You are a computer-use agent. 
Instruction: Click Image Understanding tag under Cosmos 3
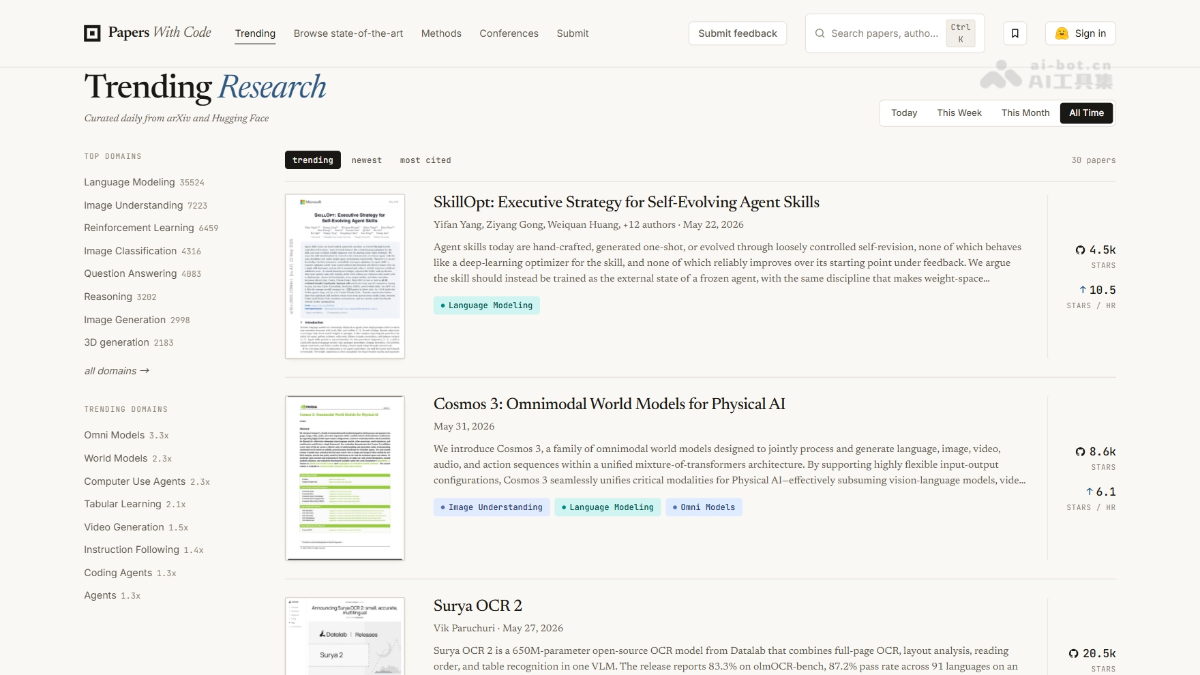(491, 507)
